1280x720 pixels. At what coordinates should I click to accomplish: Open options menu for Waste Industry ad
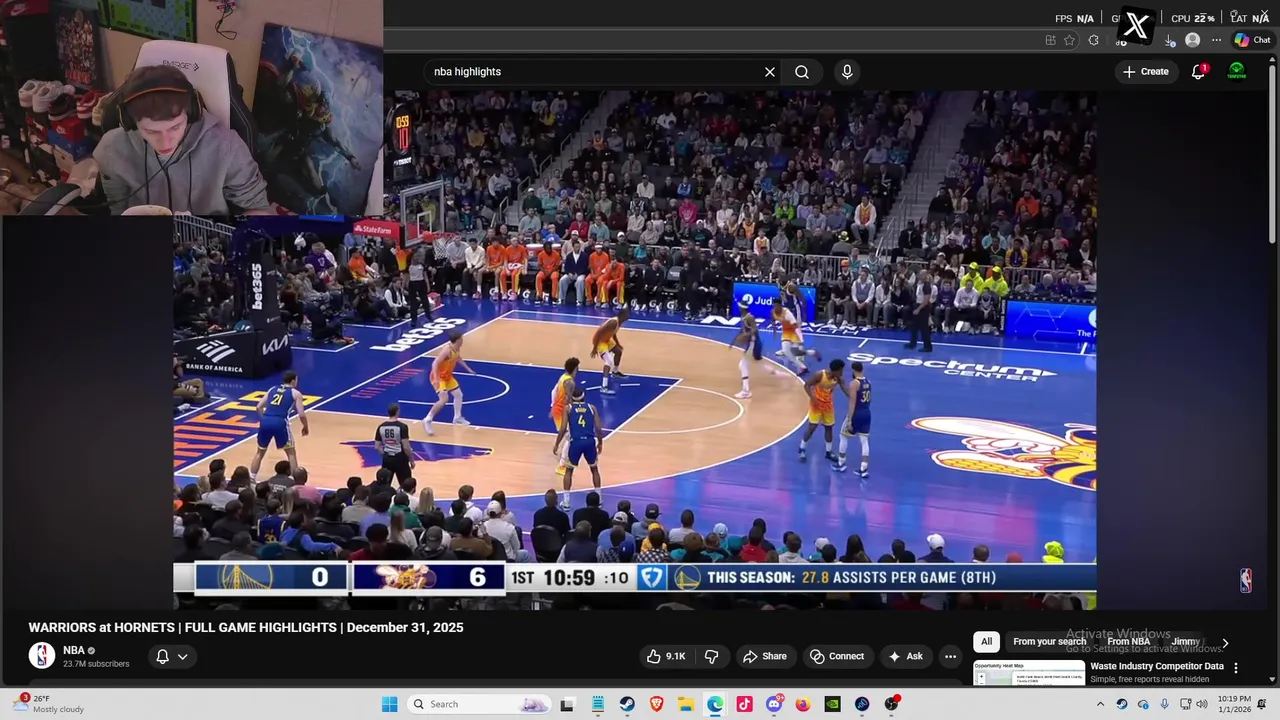(1236, 668)
